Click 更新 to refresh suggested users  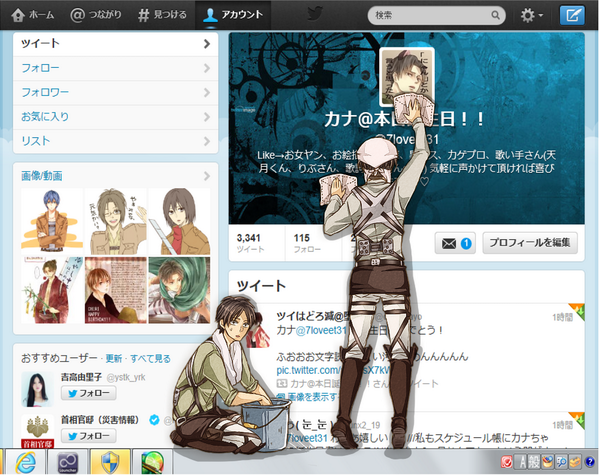click(113, 358)
